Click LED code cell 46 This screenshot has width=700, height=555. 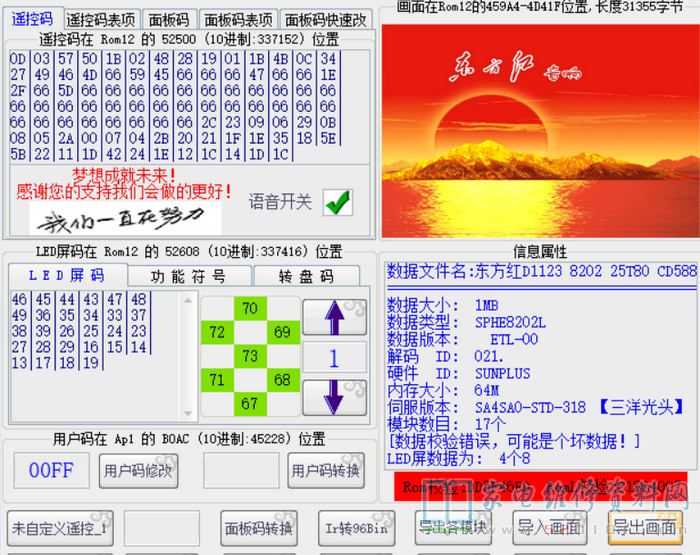coord(19,299)
